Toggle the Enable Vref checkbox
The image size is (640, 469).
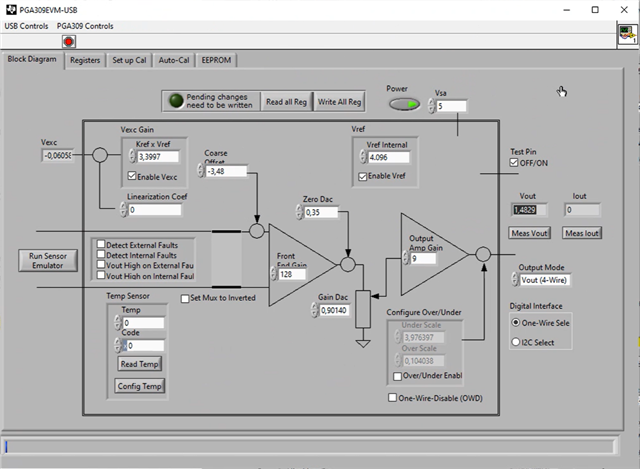pos(362,176)
